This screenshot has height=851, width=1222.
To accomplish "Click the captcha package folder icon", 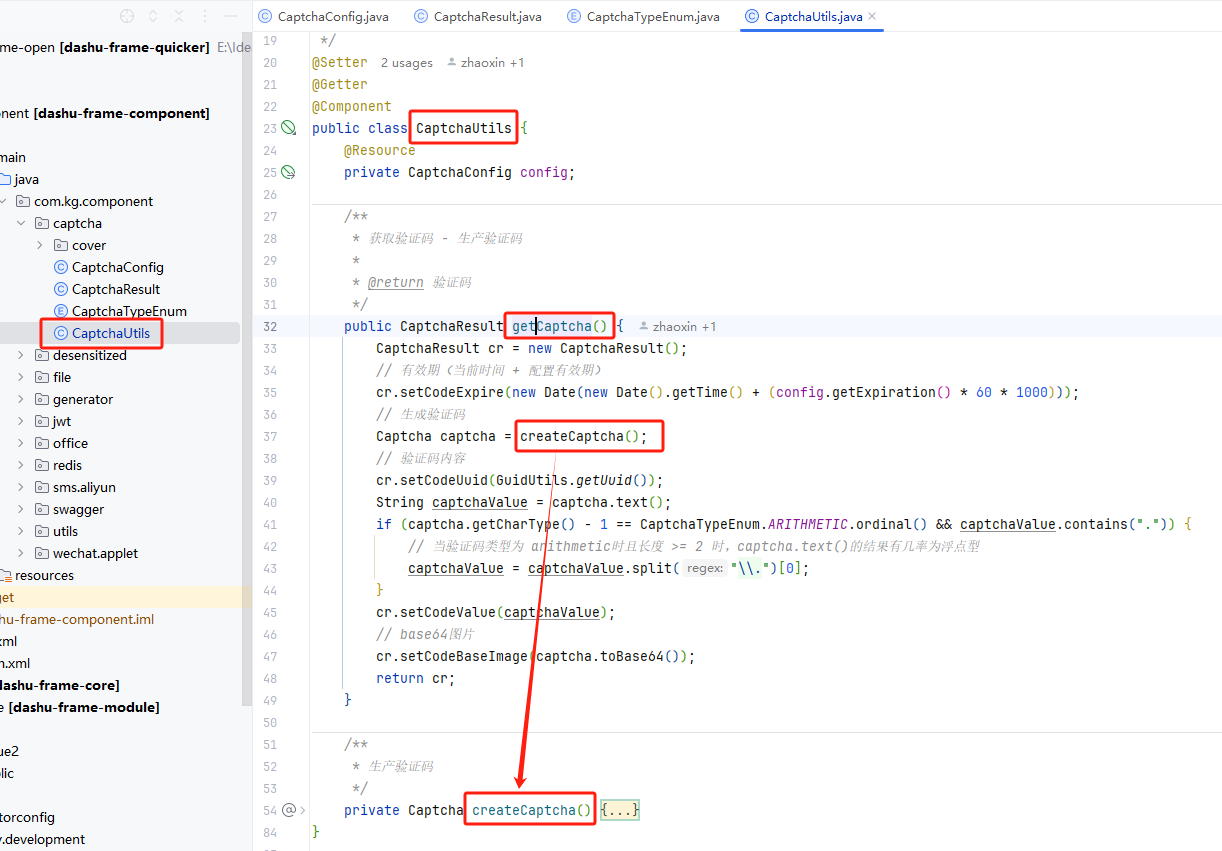I will click(x=42, y=223).
